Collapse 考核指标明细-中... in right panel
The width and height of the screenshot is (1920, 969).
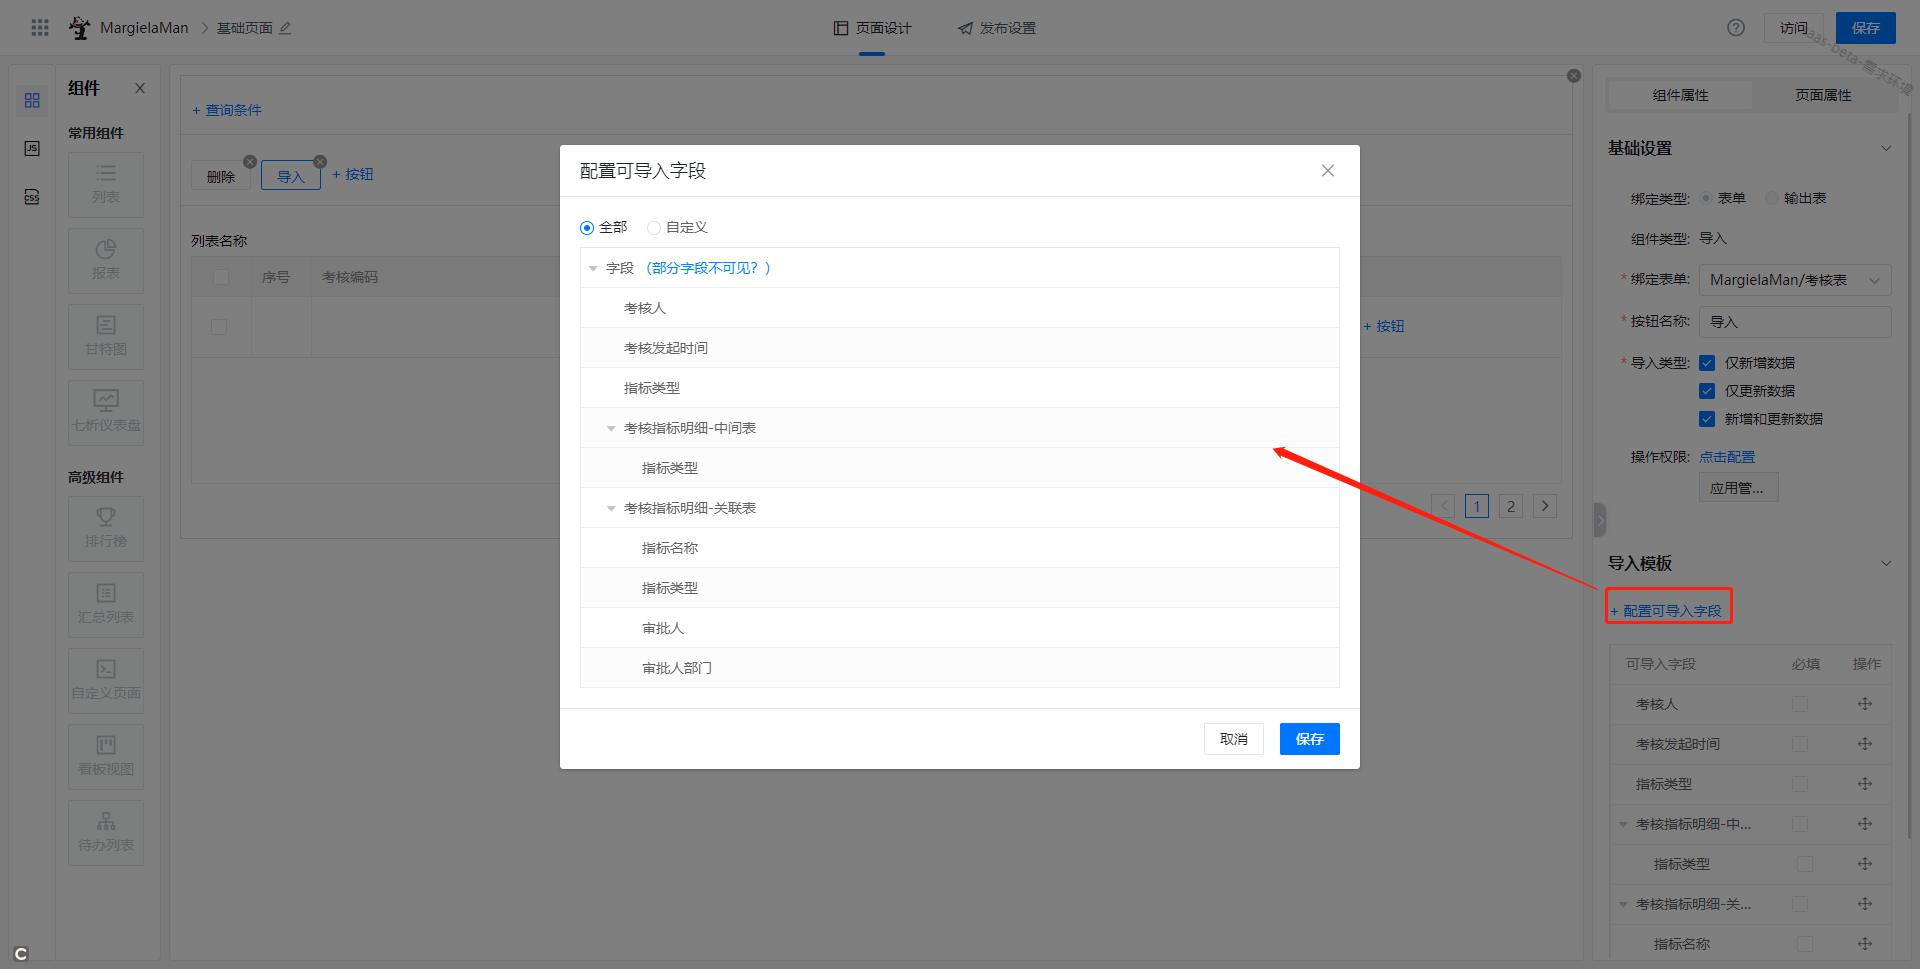[1623, 824]
